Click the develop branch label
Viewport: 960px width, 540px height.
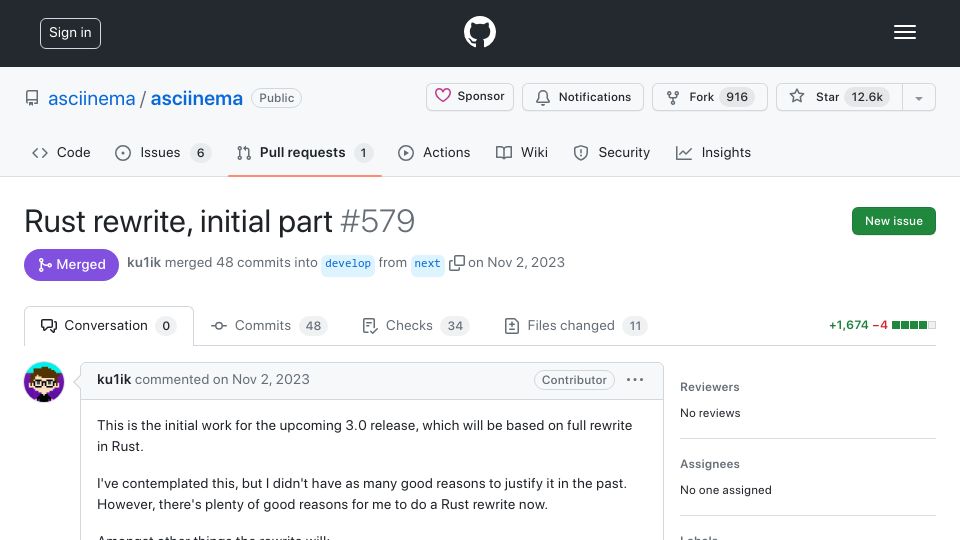(x=348, y=263)
